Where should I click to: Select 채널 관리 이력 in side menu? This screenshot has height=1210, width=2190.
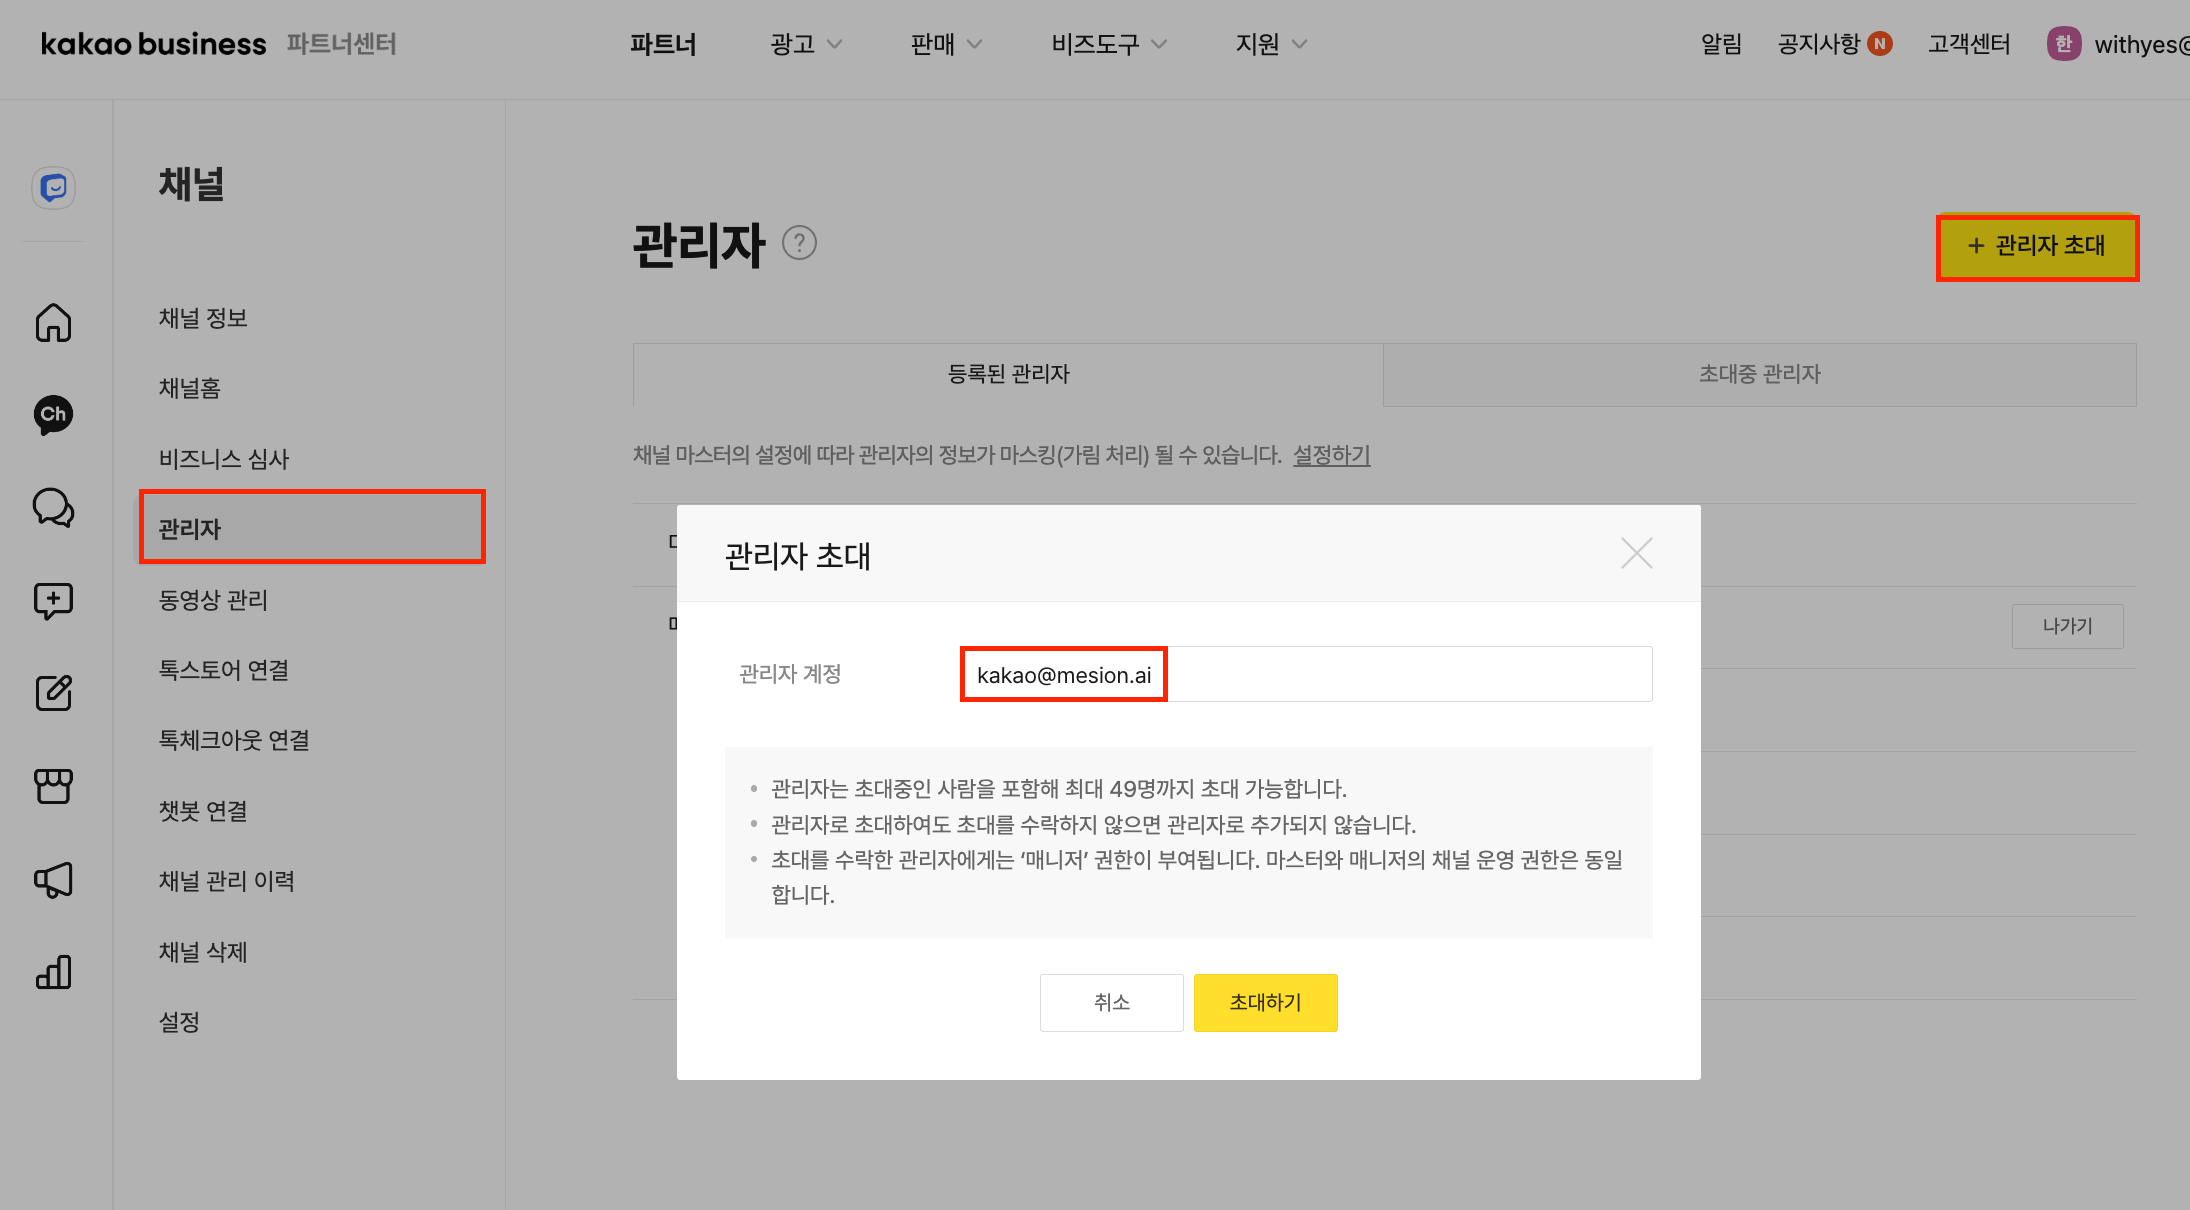tap(227, 881)
